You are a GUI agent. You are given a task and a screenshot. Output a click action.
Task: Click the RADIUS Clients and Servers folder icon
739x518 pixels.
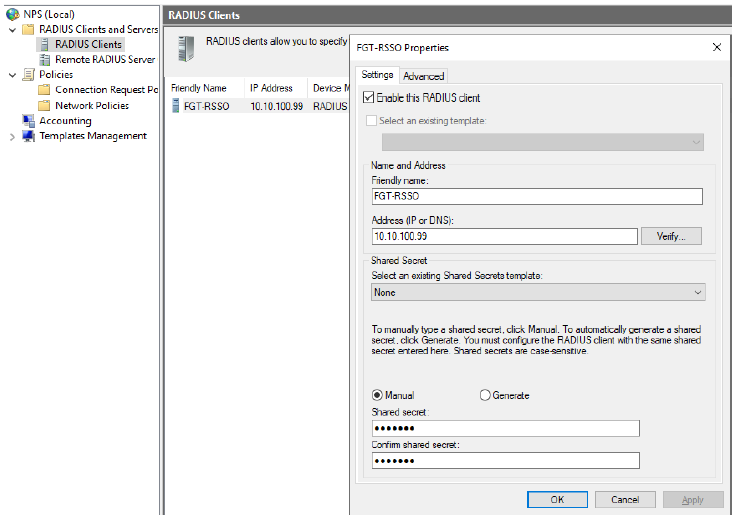(x=28, y=29)
